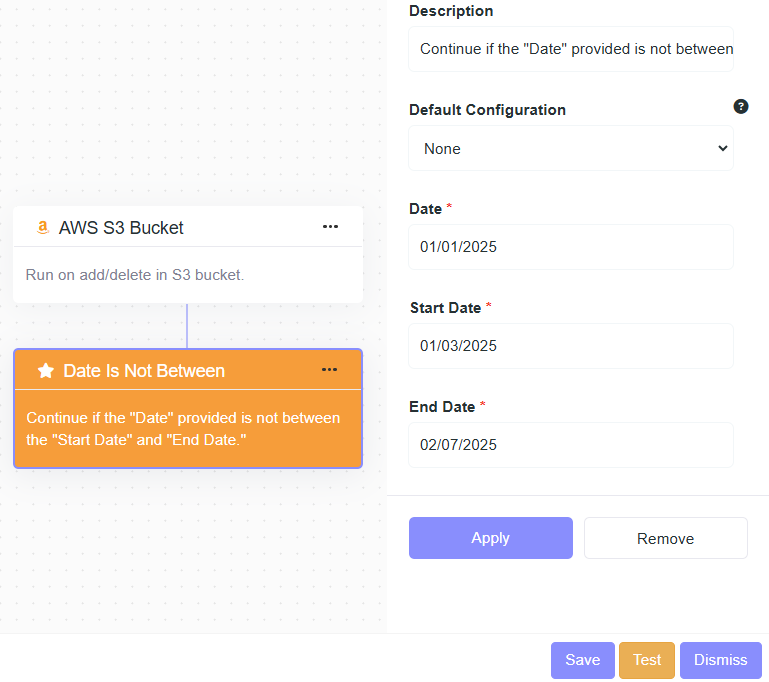
Task: Open the Date Is Not Between options menu
Action: 329,370
